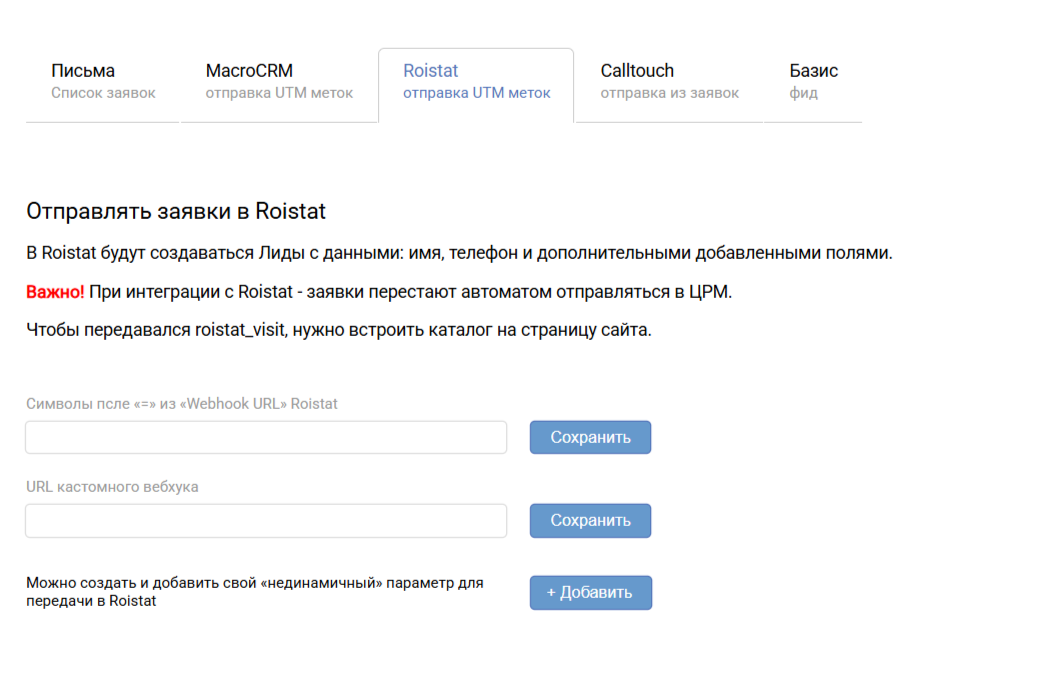
Task: Add a non-dynamic parameter with + Добавить
Action: click(x=591, y=593)
